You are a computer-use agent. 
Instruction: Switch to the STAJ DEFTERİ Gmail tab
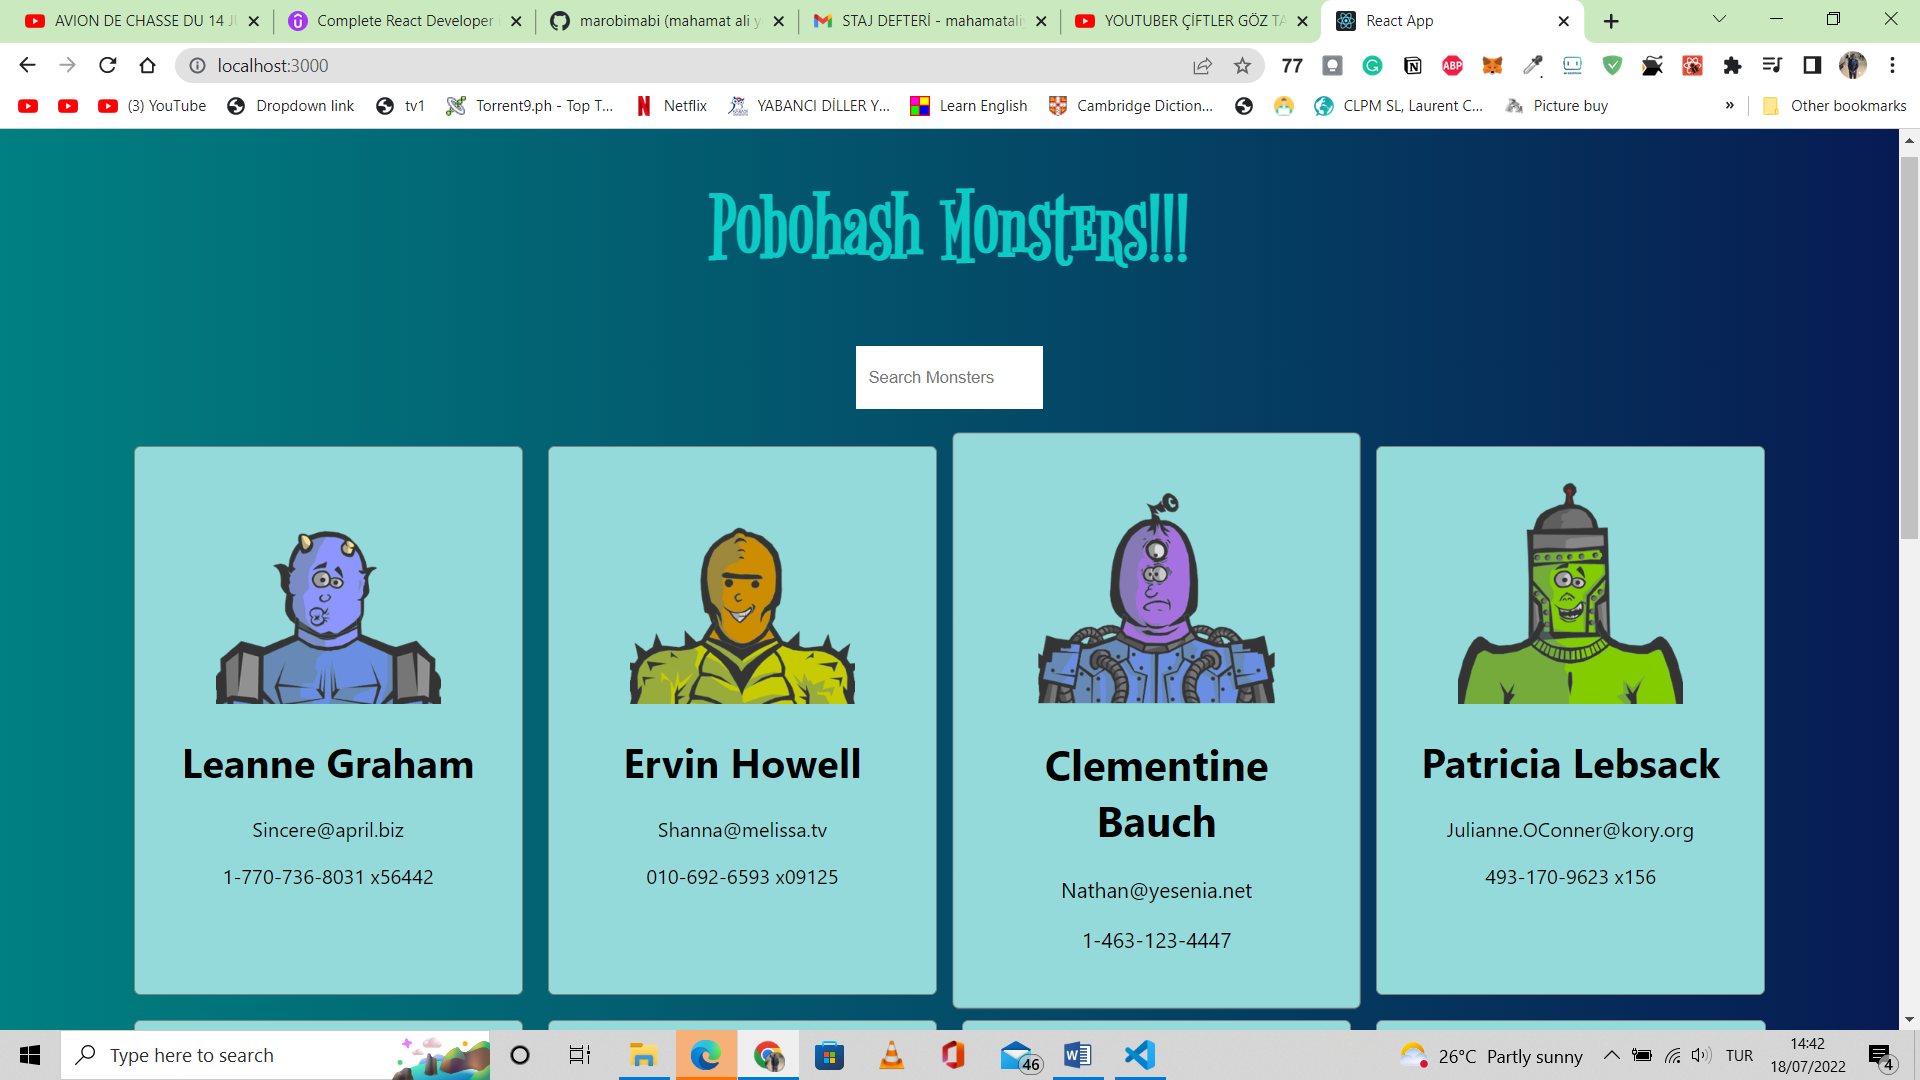coord(925,20)
